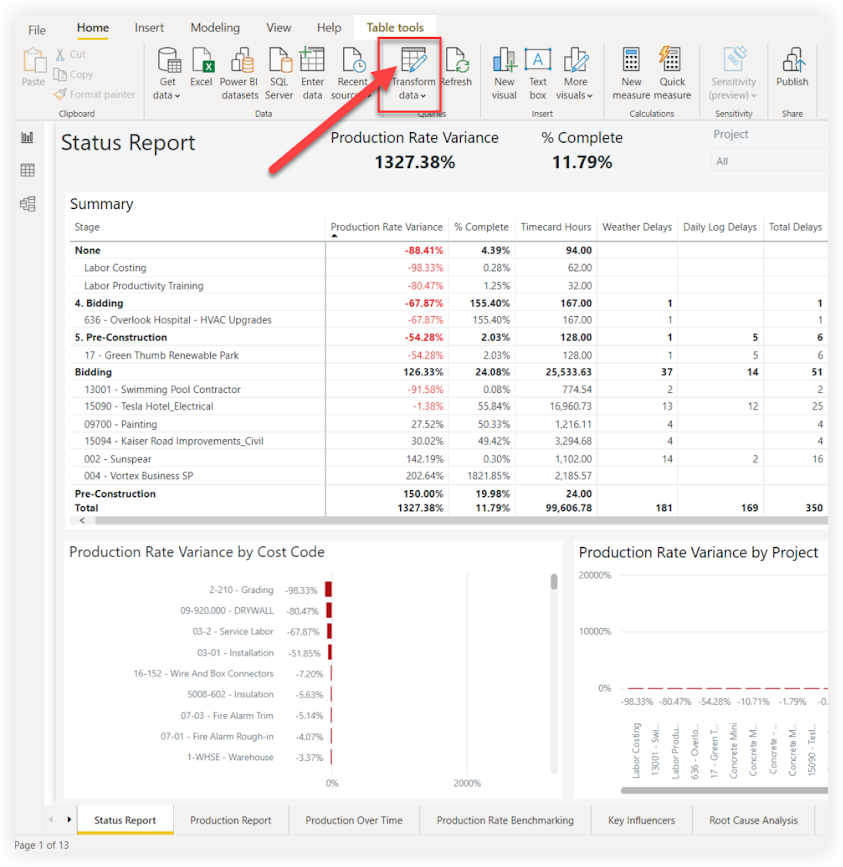Open the More visuals dropdown

coord(575,73)
